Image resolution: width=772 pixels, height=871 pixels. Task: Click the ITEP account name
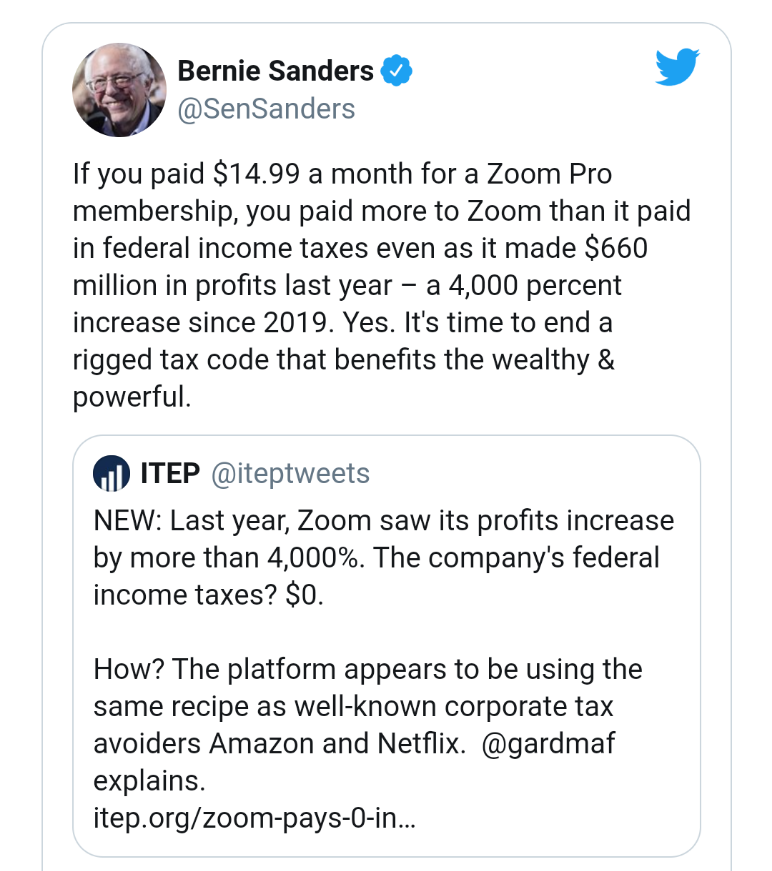click(x=170, y=473)
